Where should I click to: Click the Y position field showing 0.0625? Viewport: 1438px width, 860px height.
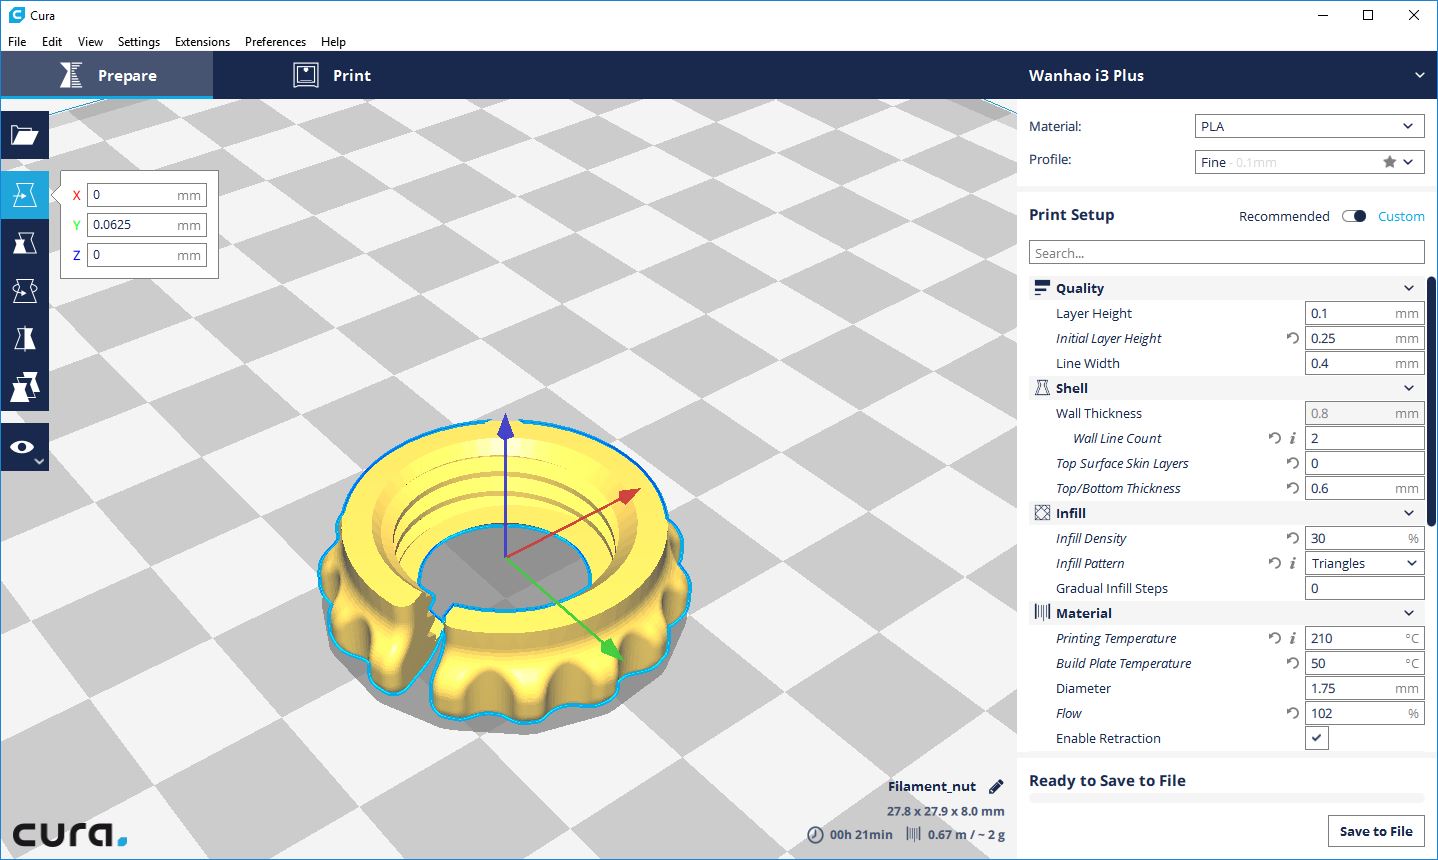[147, 225]
